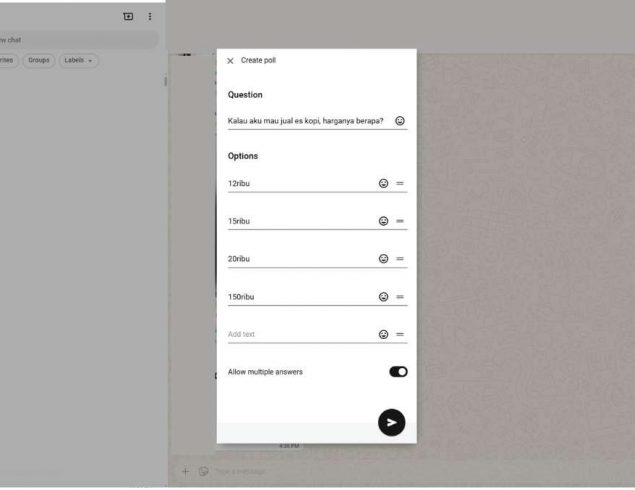Close the Create poll dialog
Viewport: 635px width, 490px height.
coord(230,61)
